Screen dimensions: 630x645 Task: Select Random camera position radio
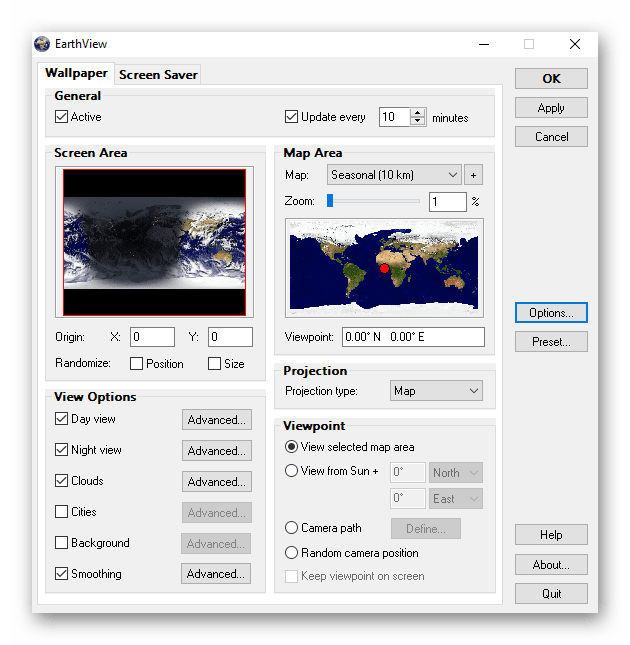point(291,553)
